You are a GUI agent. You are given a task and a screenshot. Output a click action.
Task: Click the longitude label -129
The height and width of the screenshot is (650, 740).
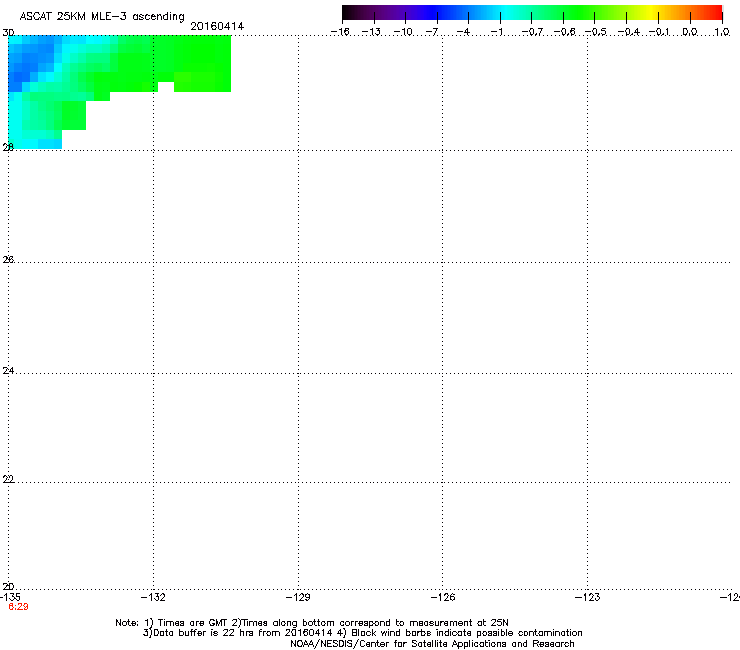pos(298,597)
